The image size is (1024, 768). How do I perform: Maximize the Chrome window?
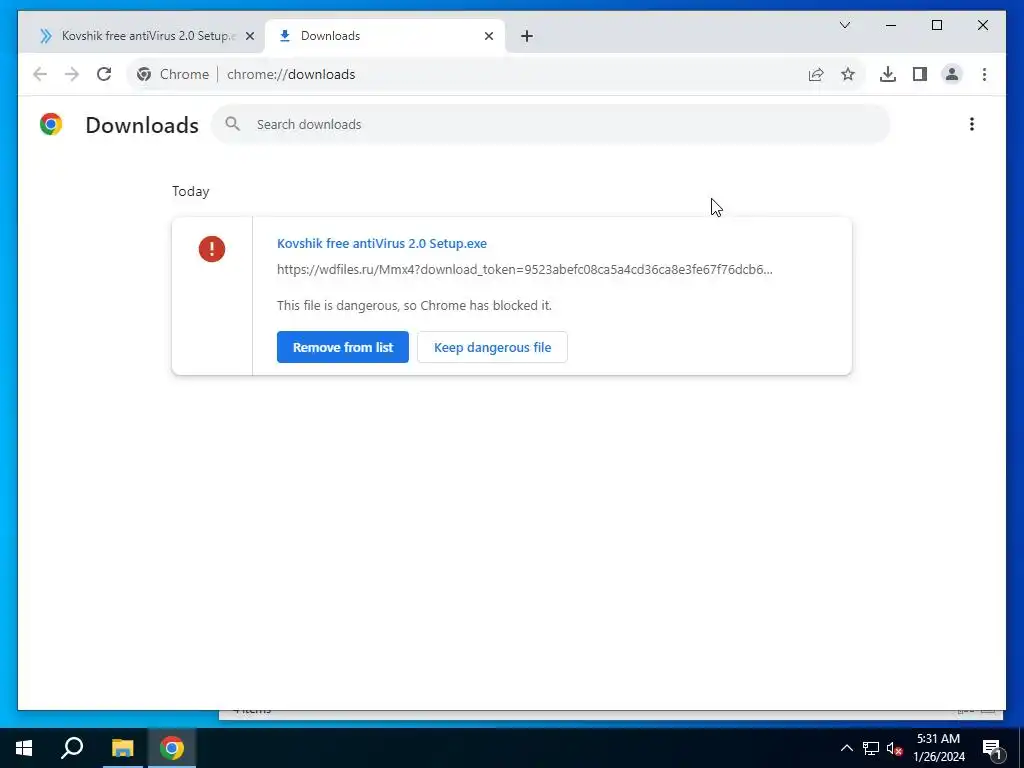(936, 25)
